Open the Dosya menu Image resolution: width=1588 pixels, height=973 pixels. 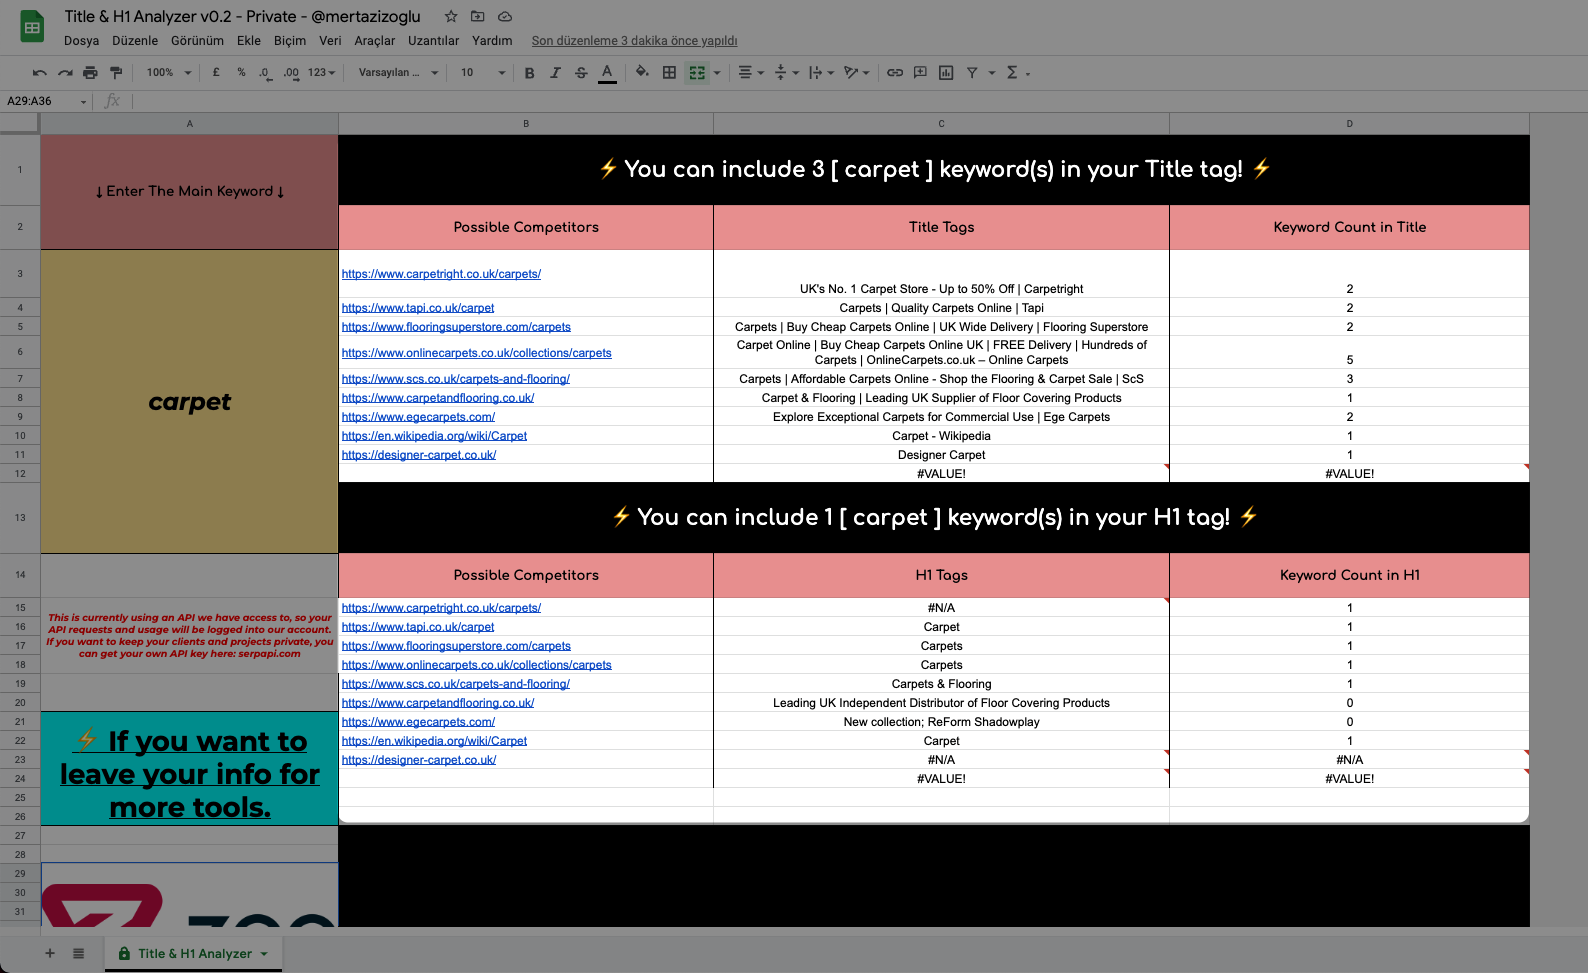coord(81,41)
